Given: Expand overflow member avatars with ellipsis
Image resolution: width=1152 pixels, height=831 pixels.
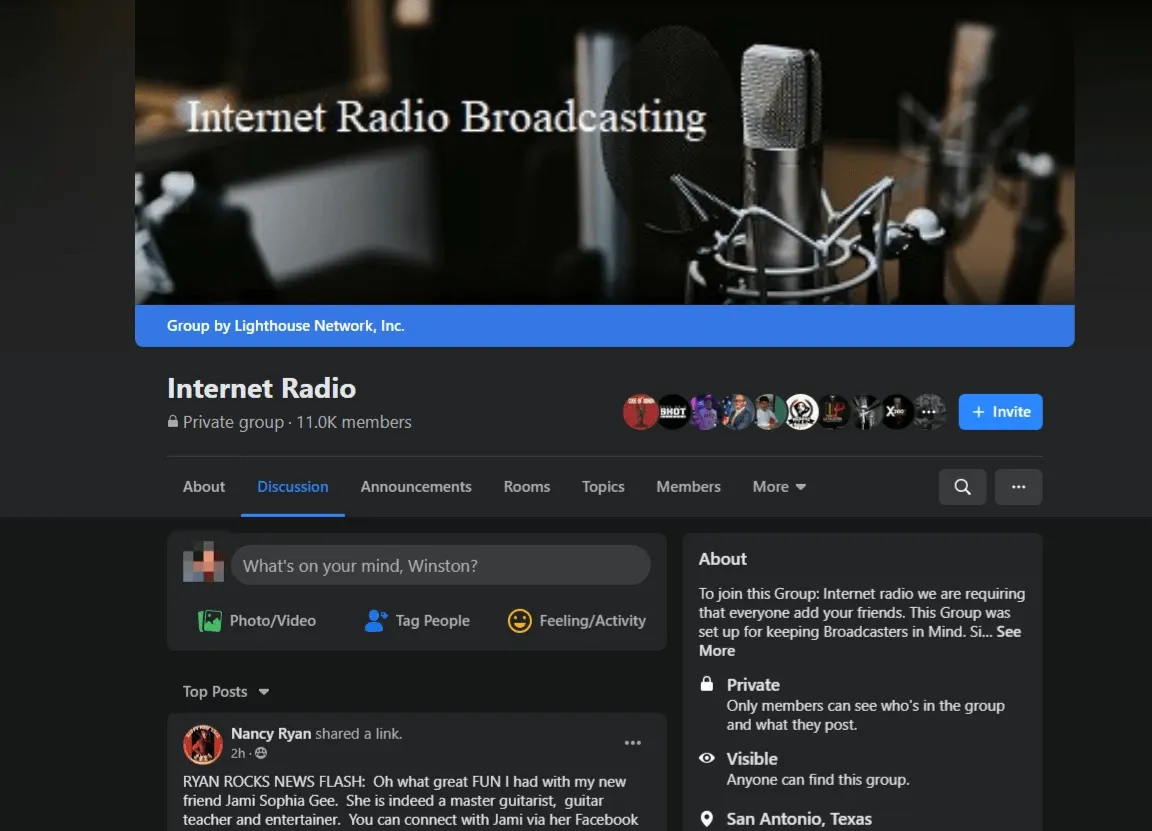Looking at the screenshot, I should [929, 411].
